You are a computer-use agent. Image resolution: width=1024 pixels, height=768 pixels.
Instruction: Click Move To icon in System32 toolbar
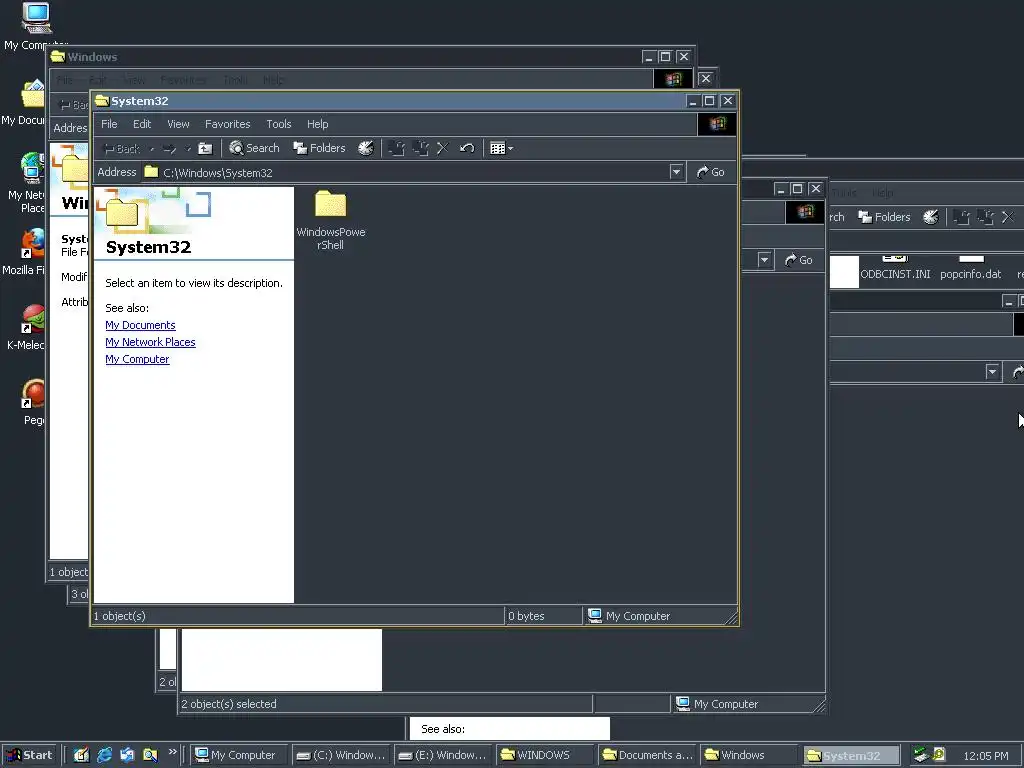396,148
